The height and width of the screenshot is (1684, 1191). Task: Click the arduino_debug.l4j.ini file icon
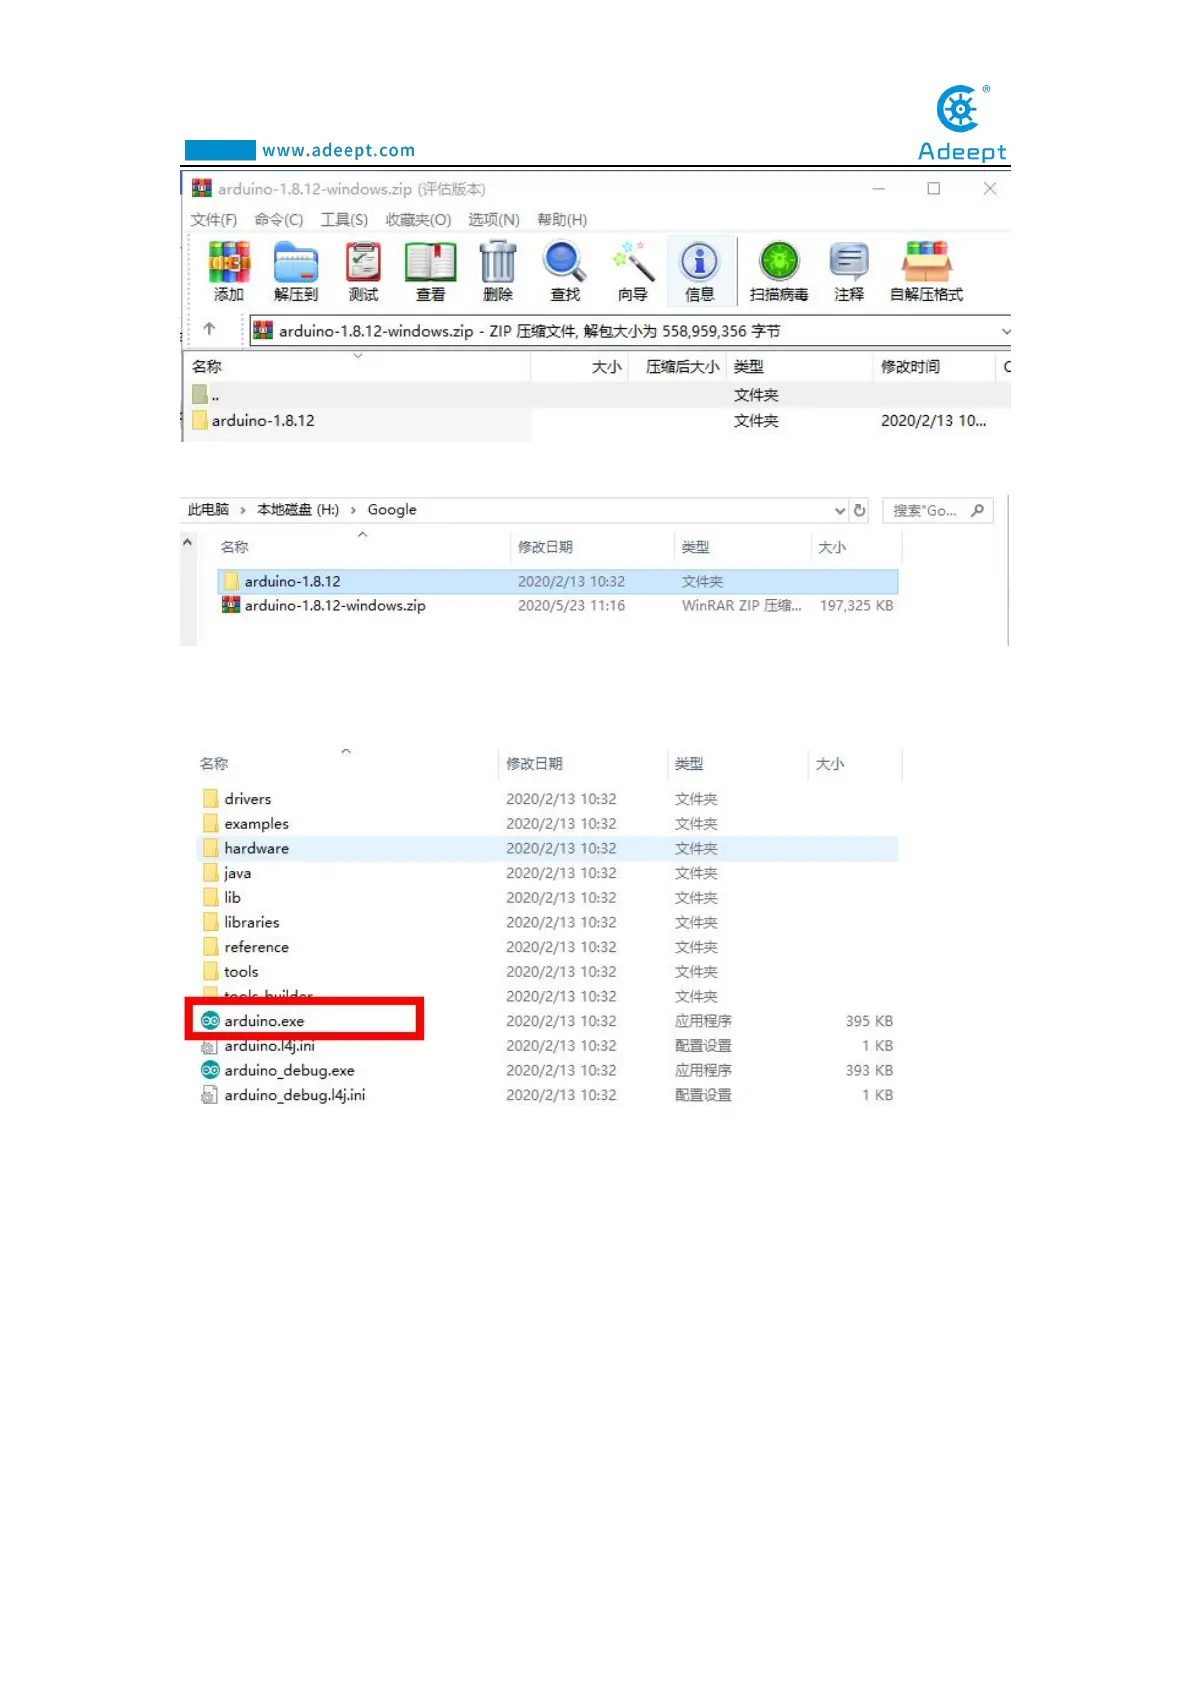pyautogui.click(x=209, y=1095)
